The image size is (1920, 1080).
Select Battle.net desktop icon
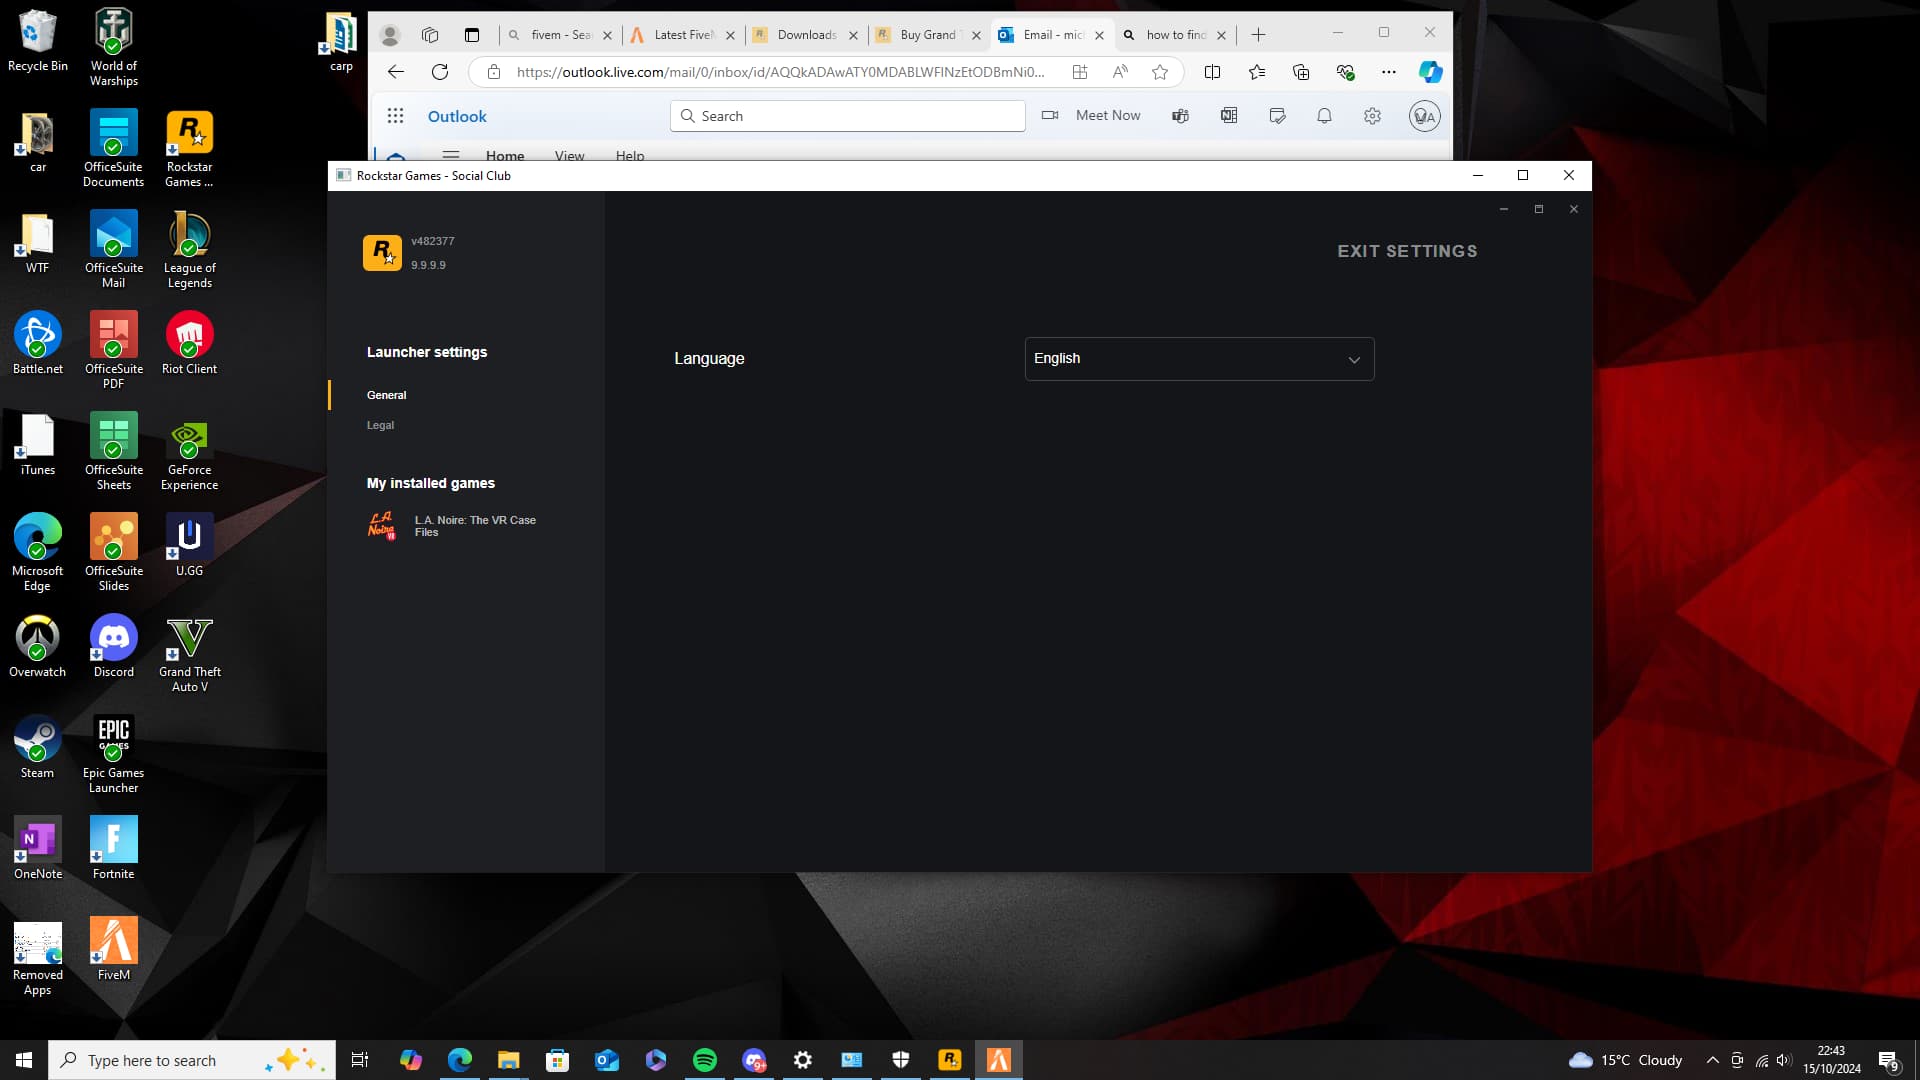coord(38,343)
